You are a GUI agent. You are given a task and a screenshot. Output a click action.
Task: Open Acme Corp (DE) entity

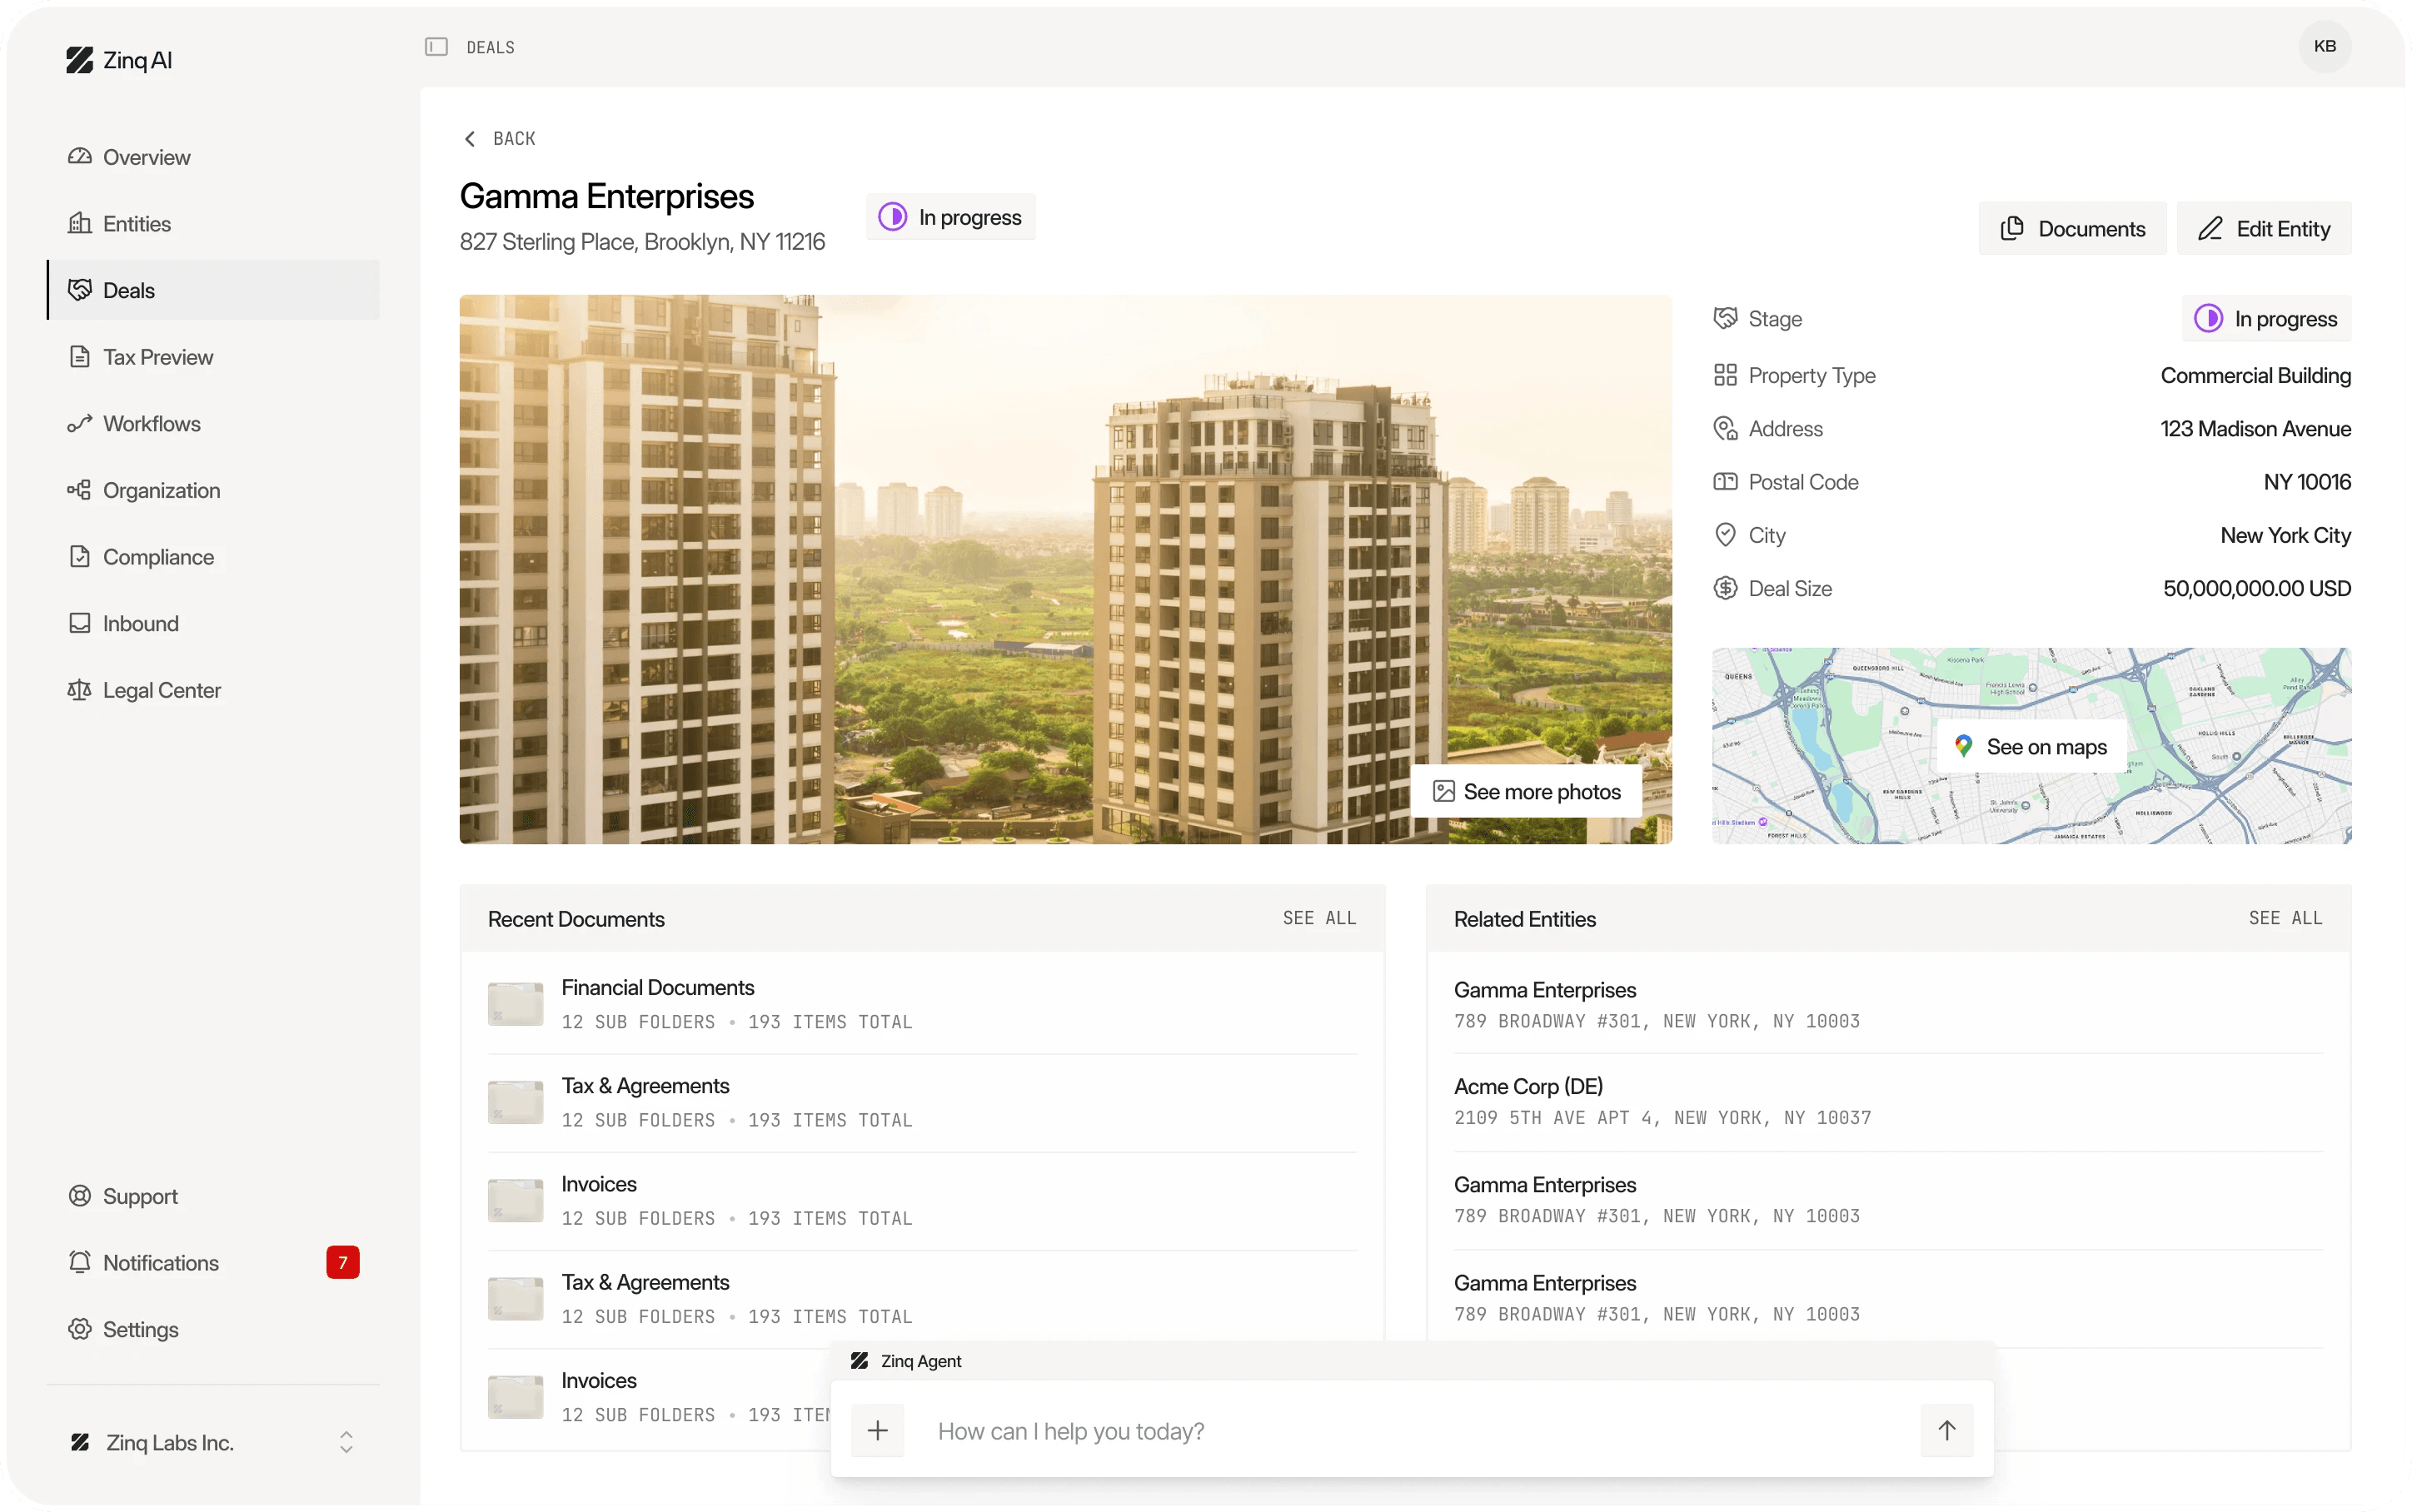1888,1101
